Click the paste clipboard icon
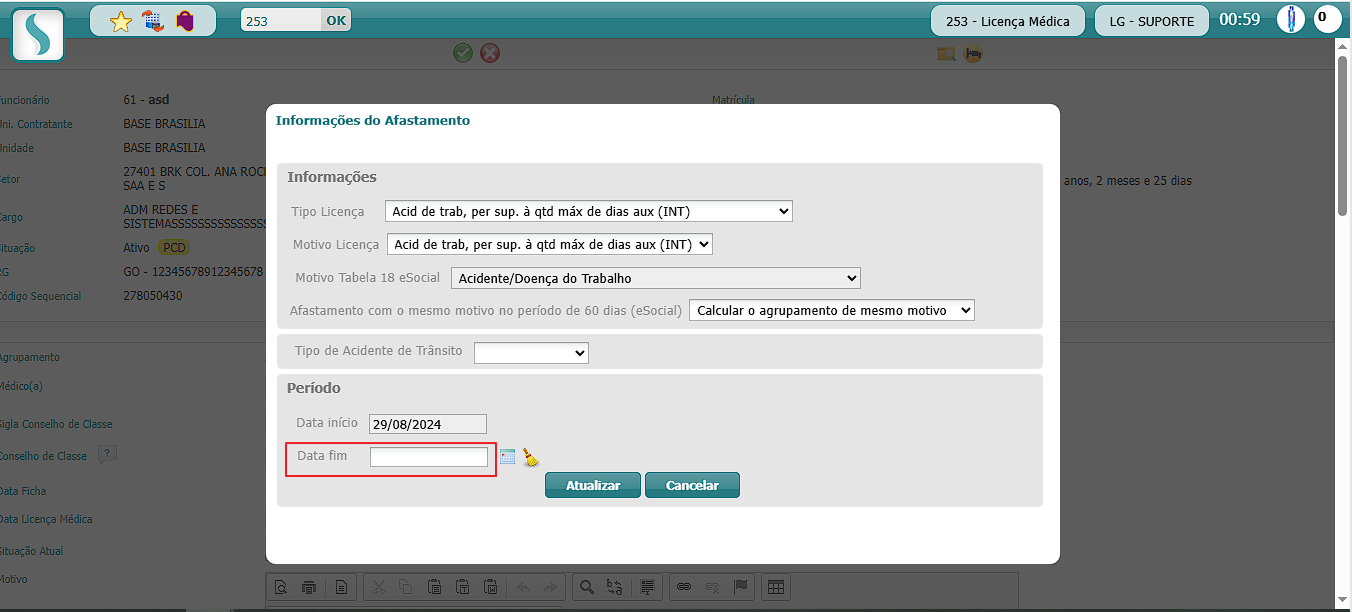This screenshot has height=612, width=1352. click(434, 587)
